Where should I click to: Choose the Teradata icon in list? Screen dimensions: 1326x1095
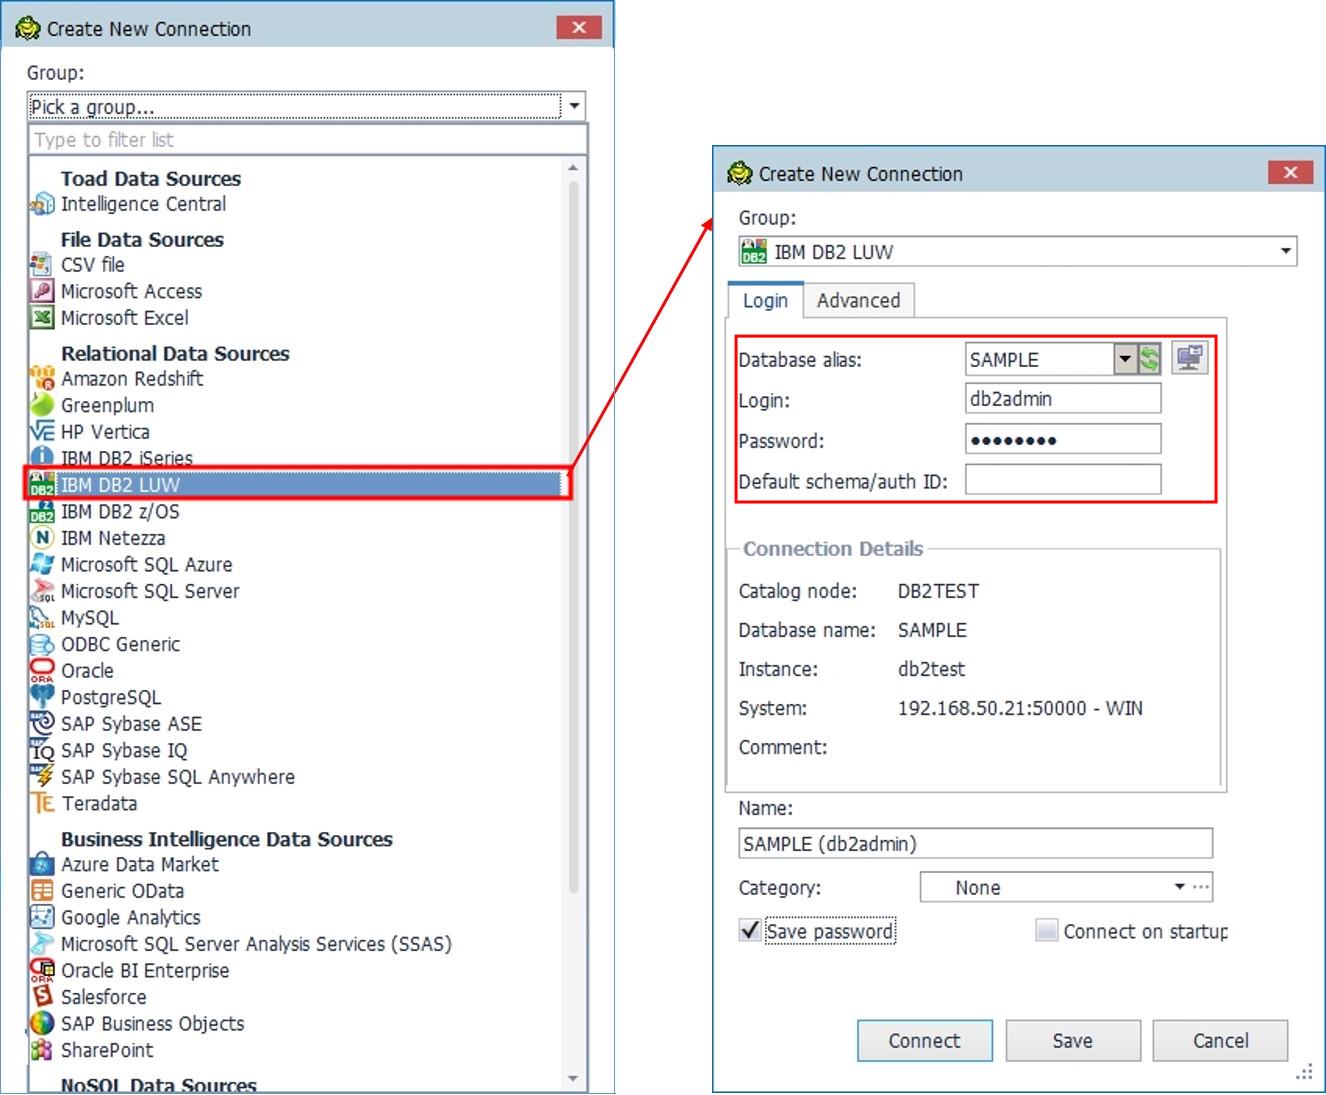[42, 804]
